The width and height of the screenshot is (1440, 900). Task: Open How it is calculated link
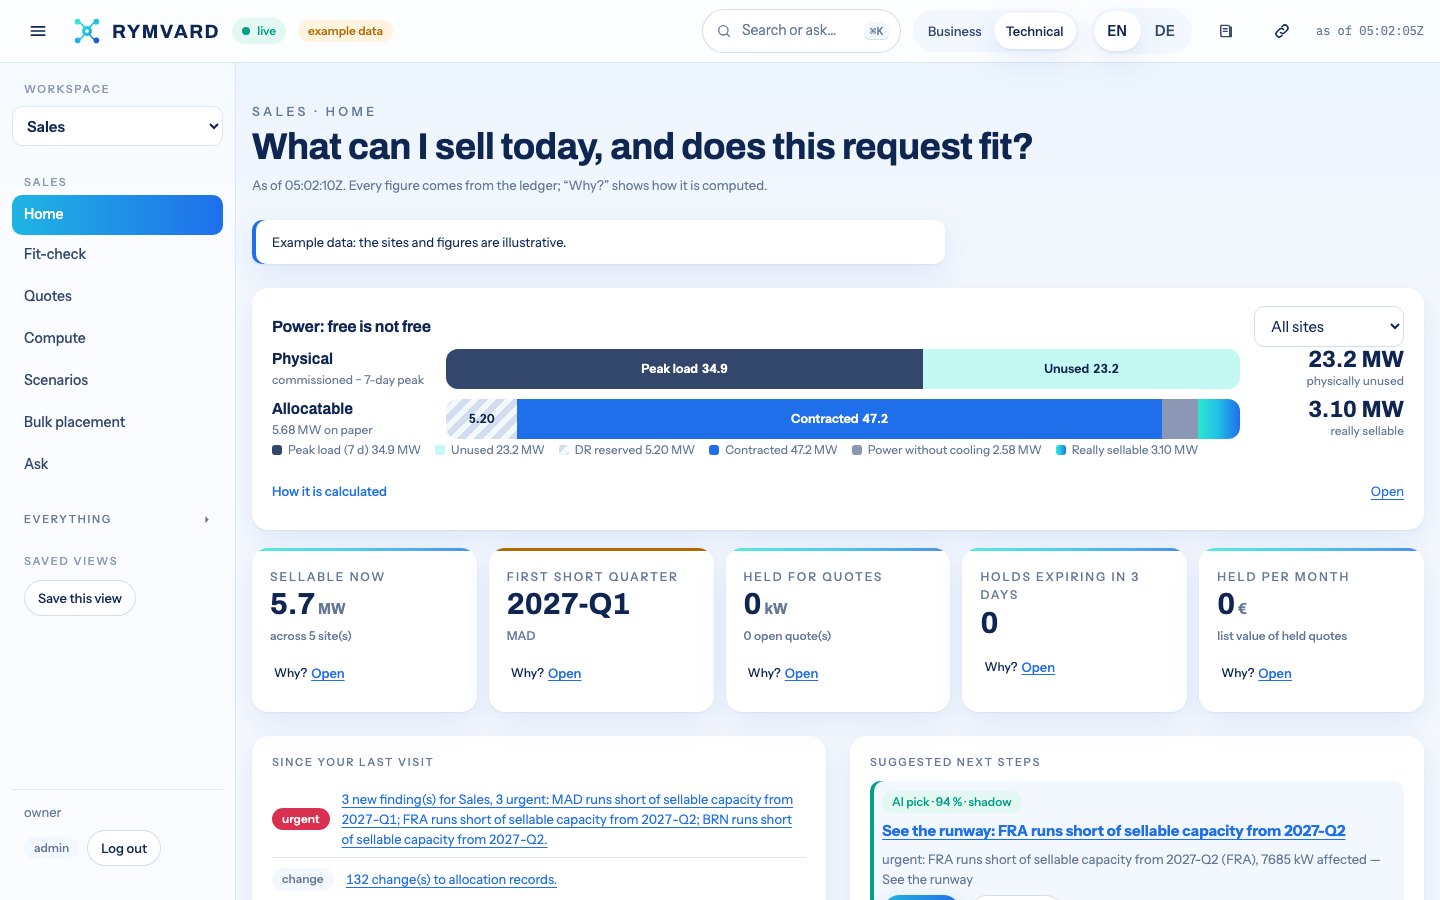(329, 491)
